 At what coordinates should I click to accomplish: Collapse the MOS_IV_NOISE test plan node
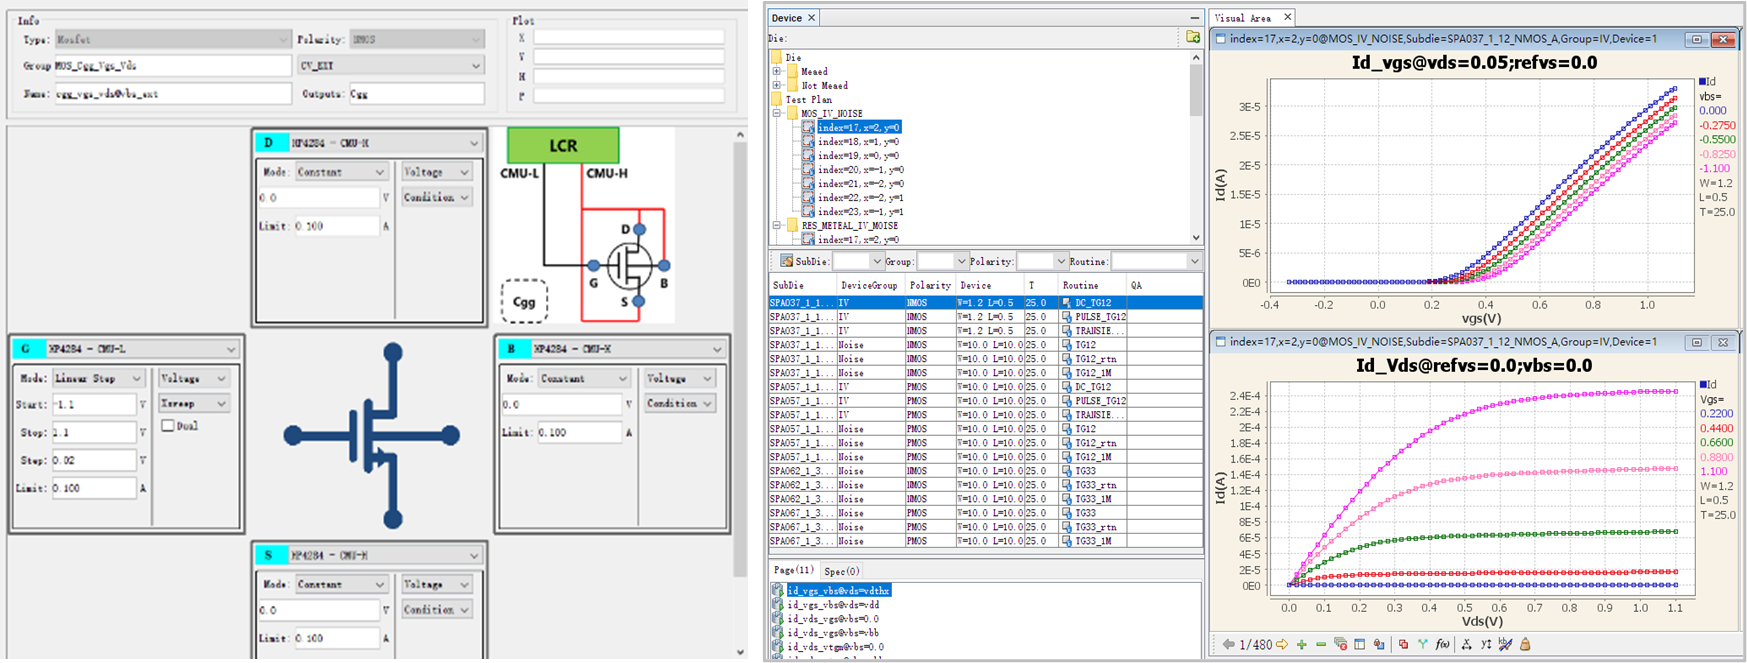[x=777, y=114]
